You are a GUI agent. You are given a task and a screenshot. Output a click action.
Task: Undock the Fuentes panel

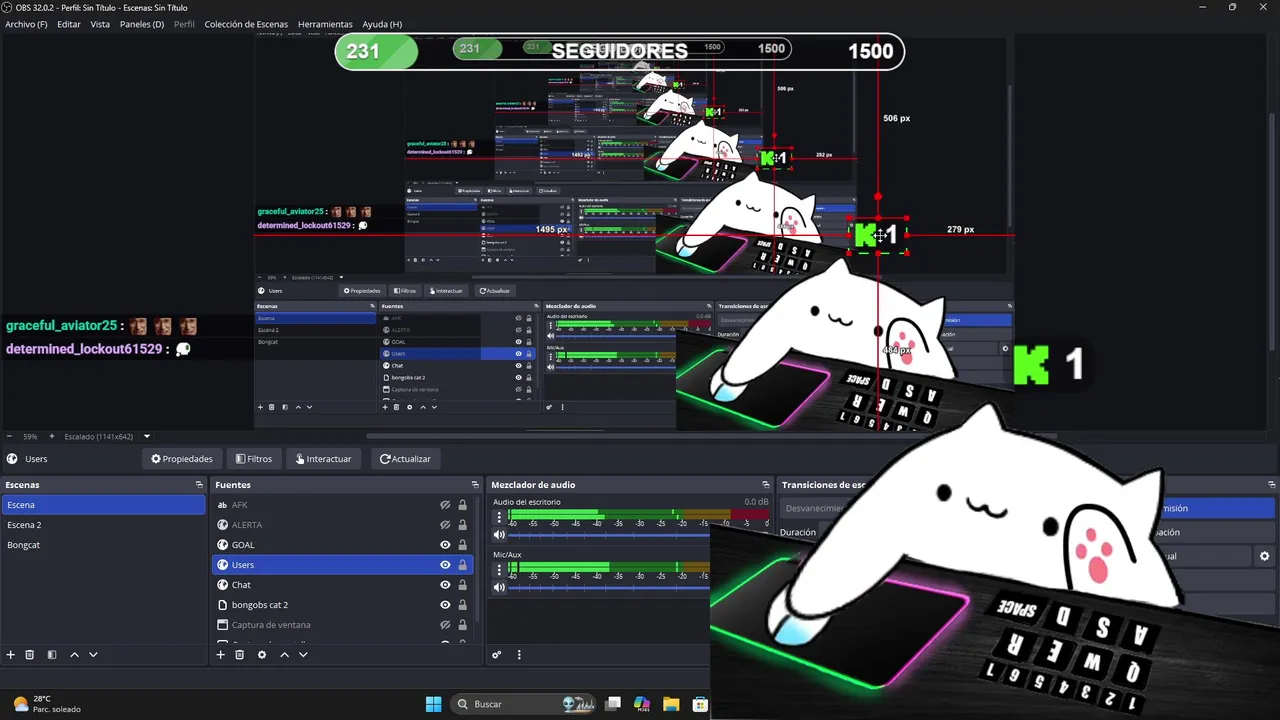tap(475, 485)
